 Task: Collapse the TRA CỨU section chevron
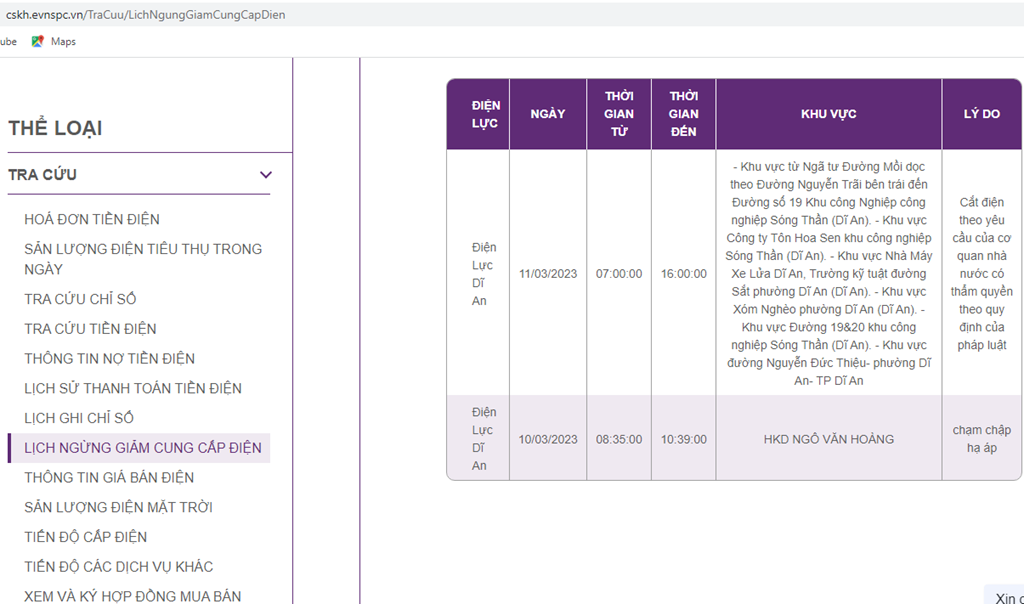266,175
